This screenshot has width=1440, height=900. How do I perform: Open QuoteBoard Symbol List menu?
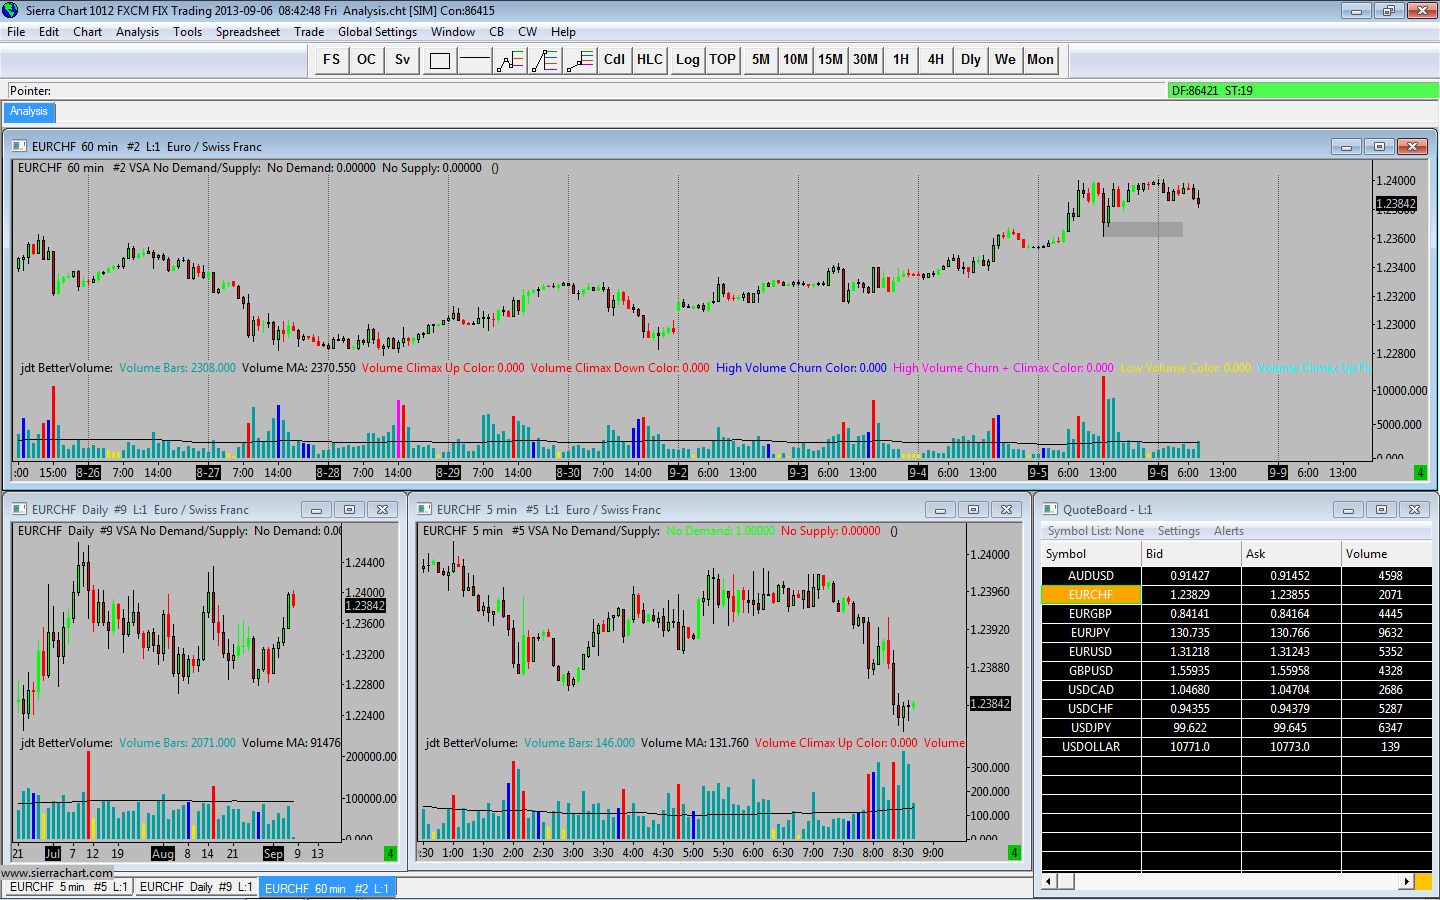click(1096, 531)
